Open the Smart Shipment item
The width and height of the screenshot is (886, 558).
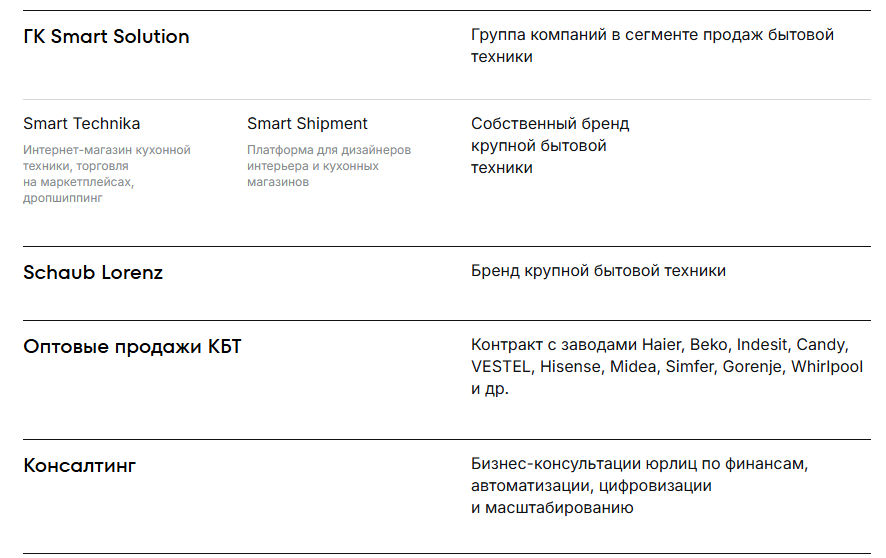point(307,124)
